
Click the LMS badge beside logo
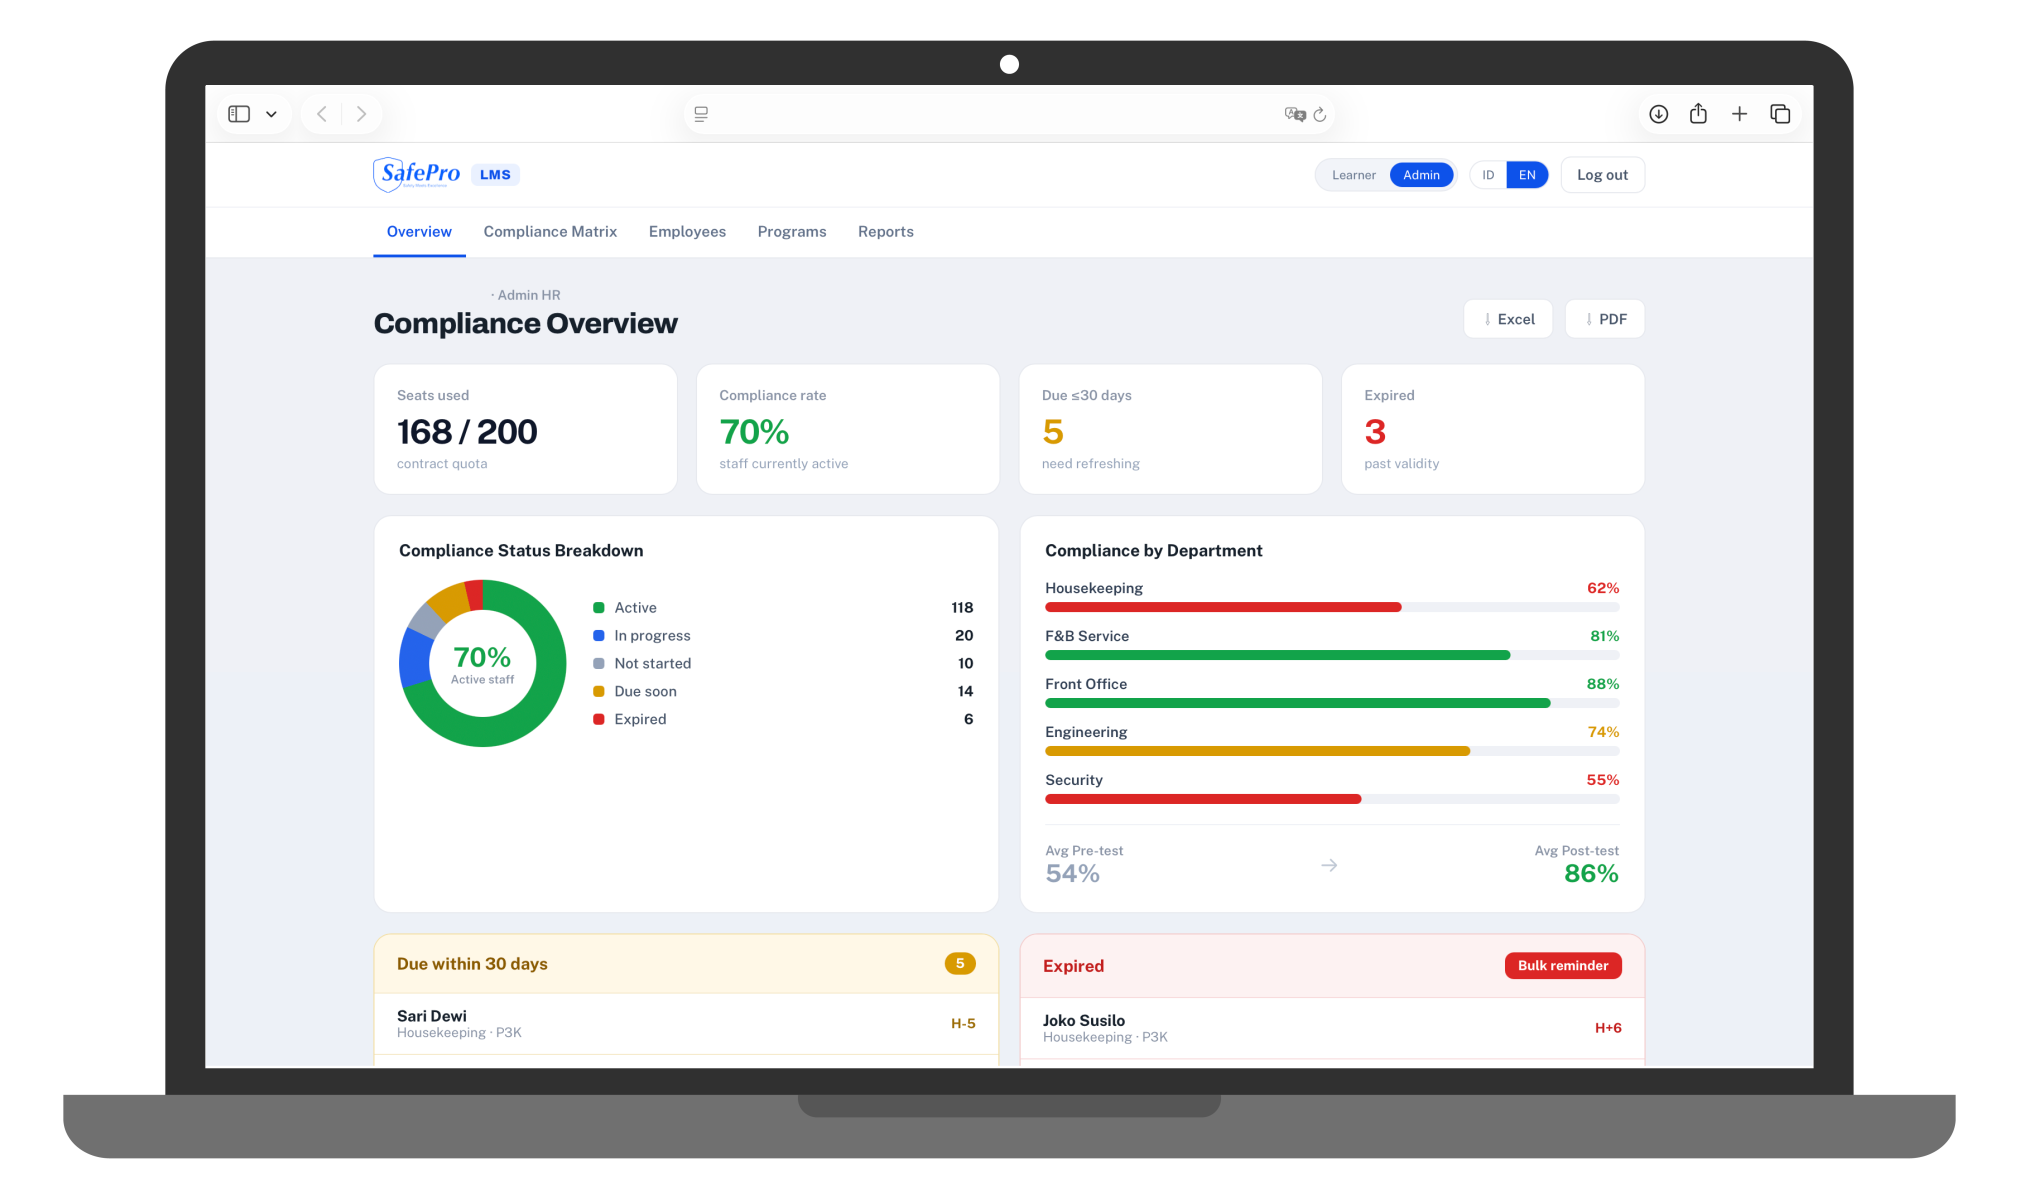(x=495, y=175)
